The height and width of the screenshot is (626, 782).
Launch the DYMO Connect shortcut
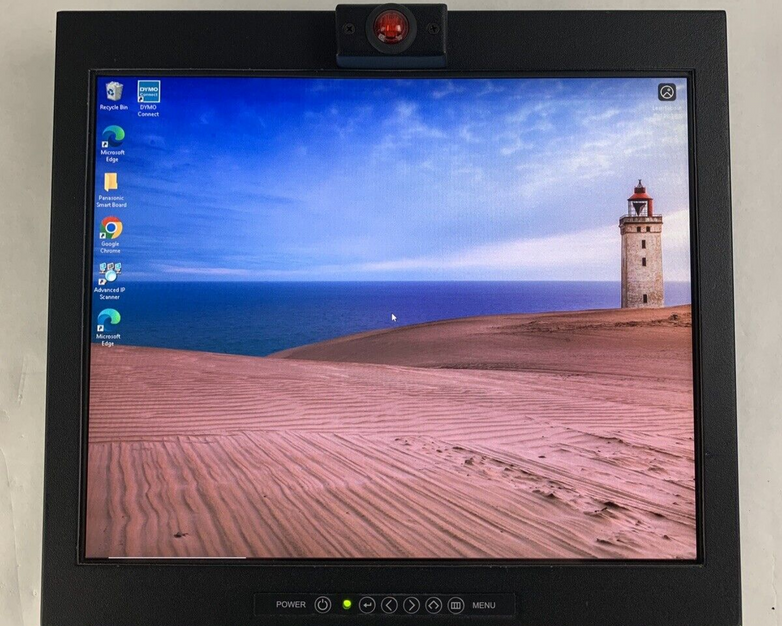pos(148,93)
